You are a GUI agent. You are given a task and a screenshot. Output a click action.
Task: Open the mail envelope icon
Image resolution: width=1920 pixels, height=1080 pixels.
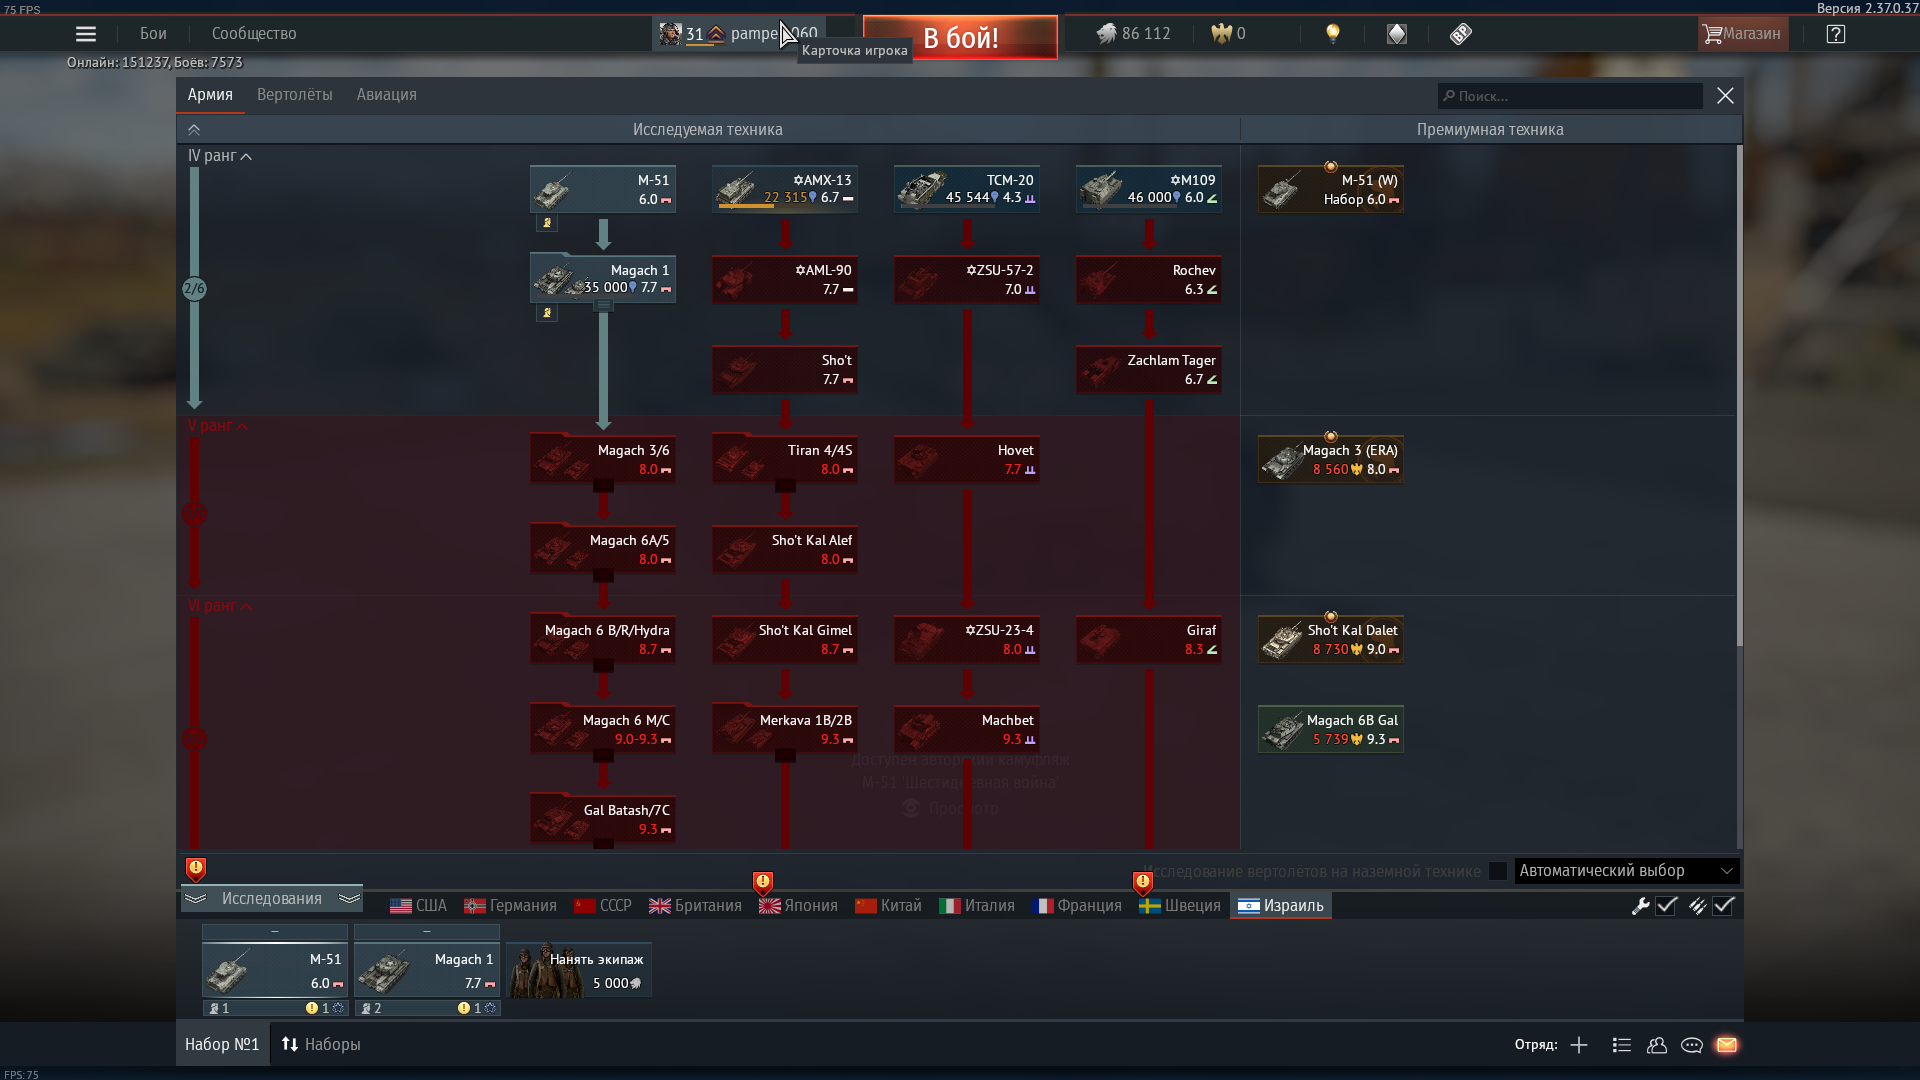(1727, 1045)
